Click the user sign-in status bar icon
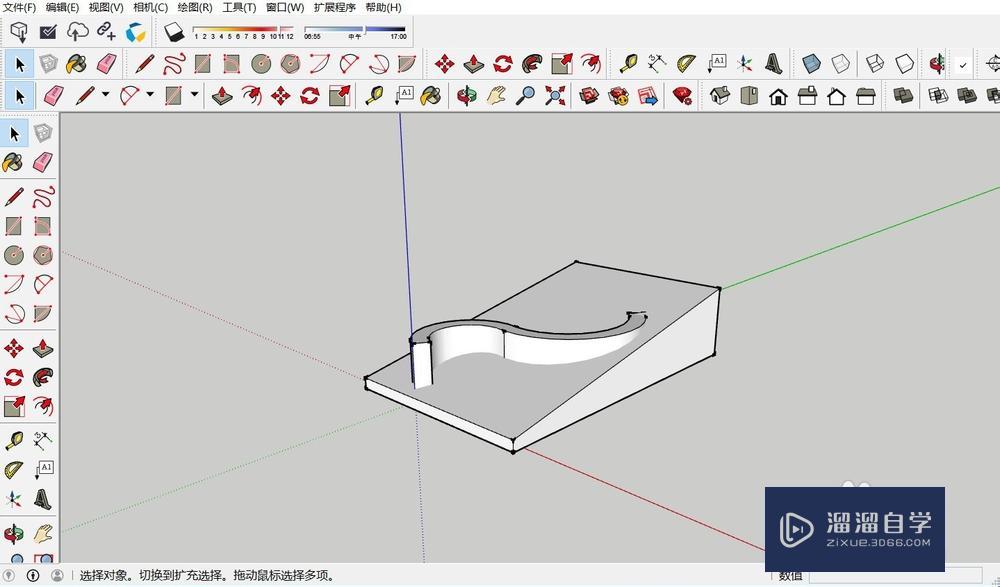This screenshot has height=587, width=1000. tap(57, 576)
